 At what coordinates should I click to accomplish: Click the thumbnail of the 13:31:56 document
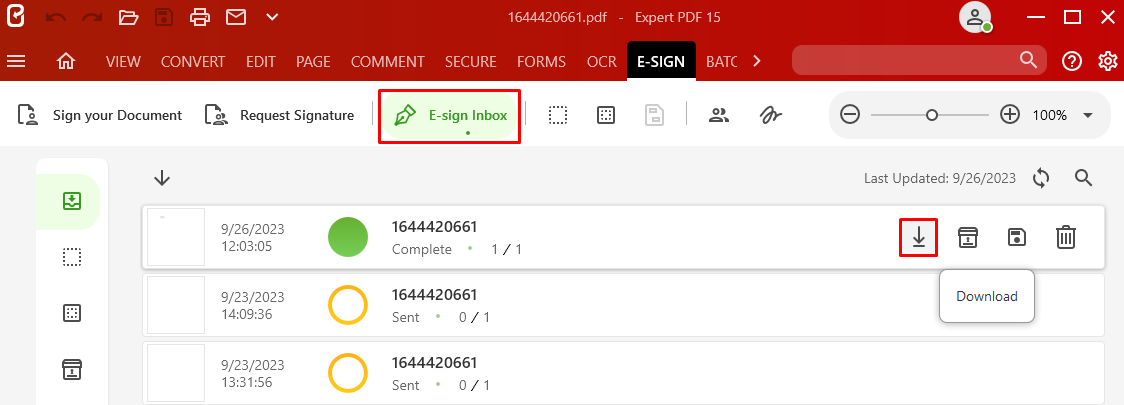[176, 373]
